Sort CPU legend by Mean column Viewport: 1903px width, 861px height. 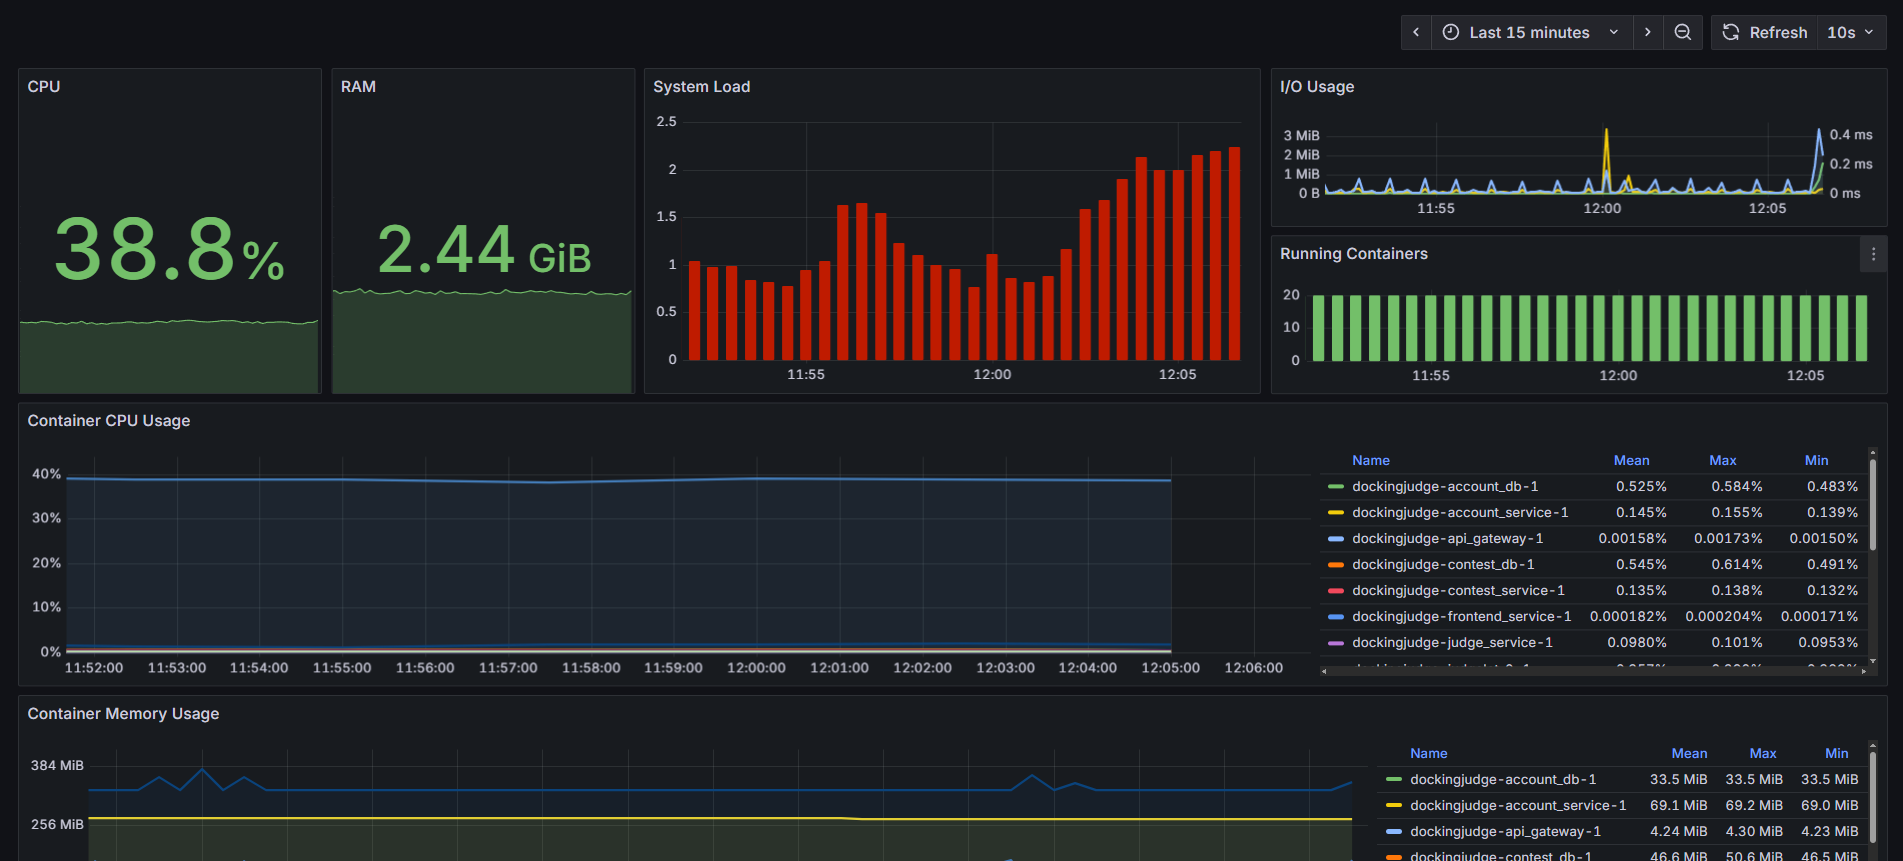point(1631,460)
